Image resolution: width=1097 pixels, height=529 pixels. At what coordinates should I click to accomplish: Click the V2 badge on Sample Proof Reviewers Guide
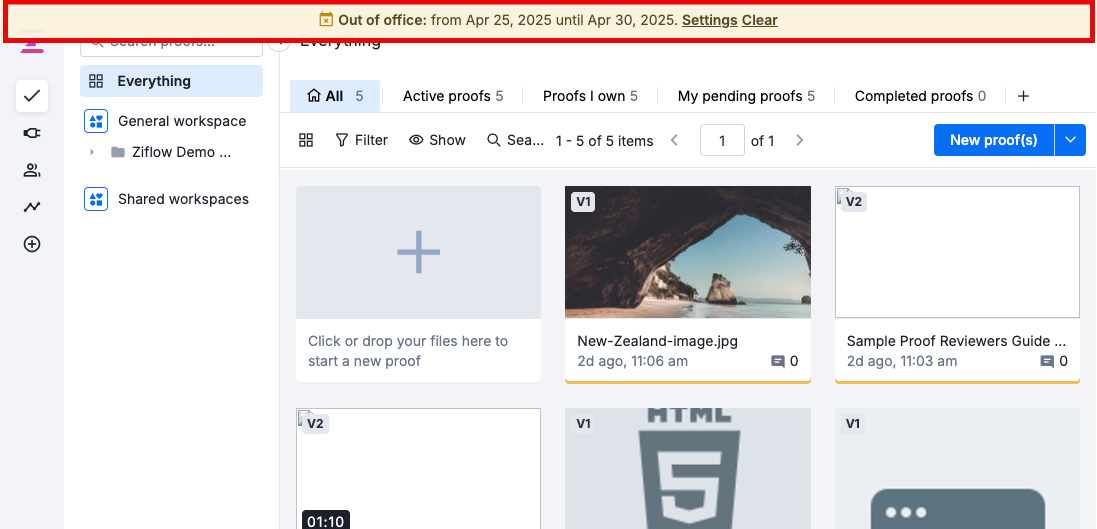854,202
